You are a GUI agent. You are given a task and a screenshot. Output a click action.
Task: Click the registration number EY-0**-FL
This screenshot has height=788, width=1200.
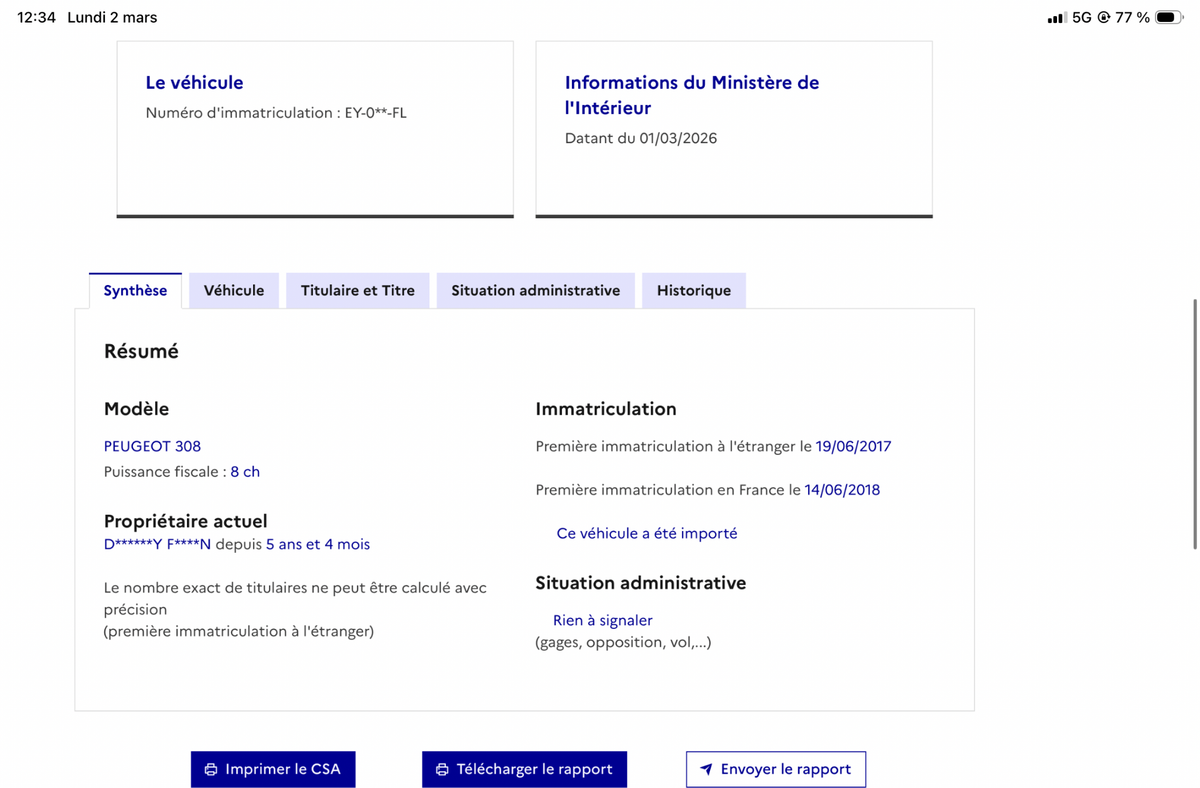coord(375,112)
